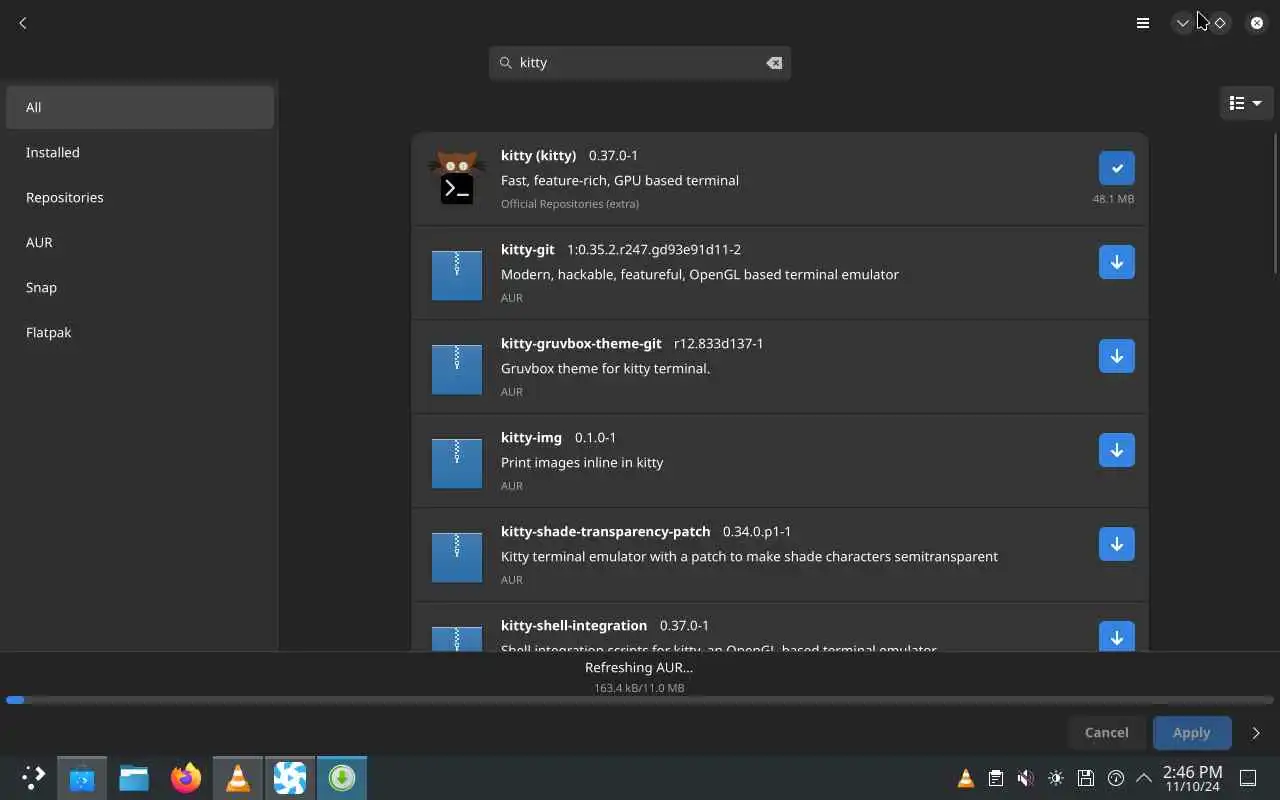The image size is (1280, 800).
Task: Mark kitty-git for installation
Action: pyautogui.click(x=1116, y=262)
